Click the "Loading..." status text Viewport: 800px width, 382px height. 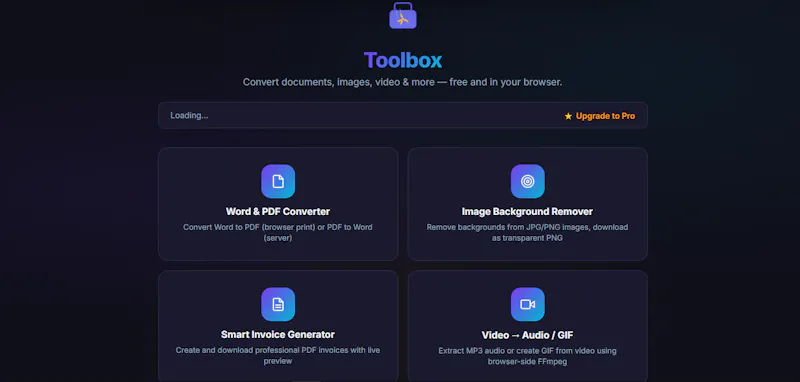click(189, 115)
